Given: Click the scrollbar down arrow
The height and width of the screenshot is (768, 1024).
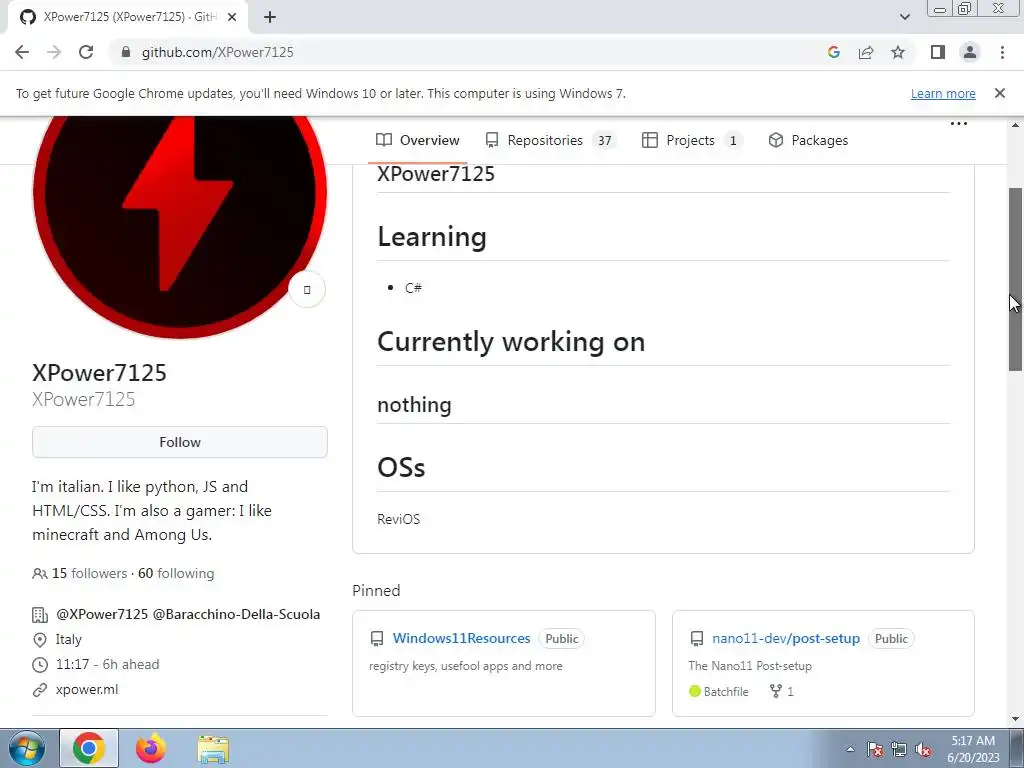Looking at the screenshot, I should coord(1016,719).
